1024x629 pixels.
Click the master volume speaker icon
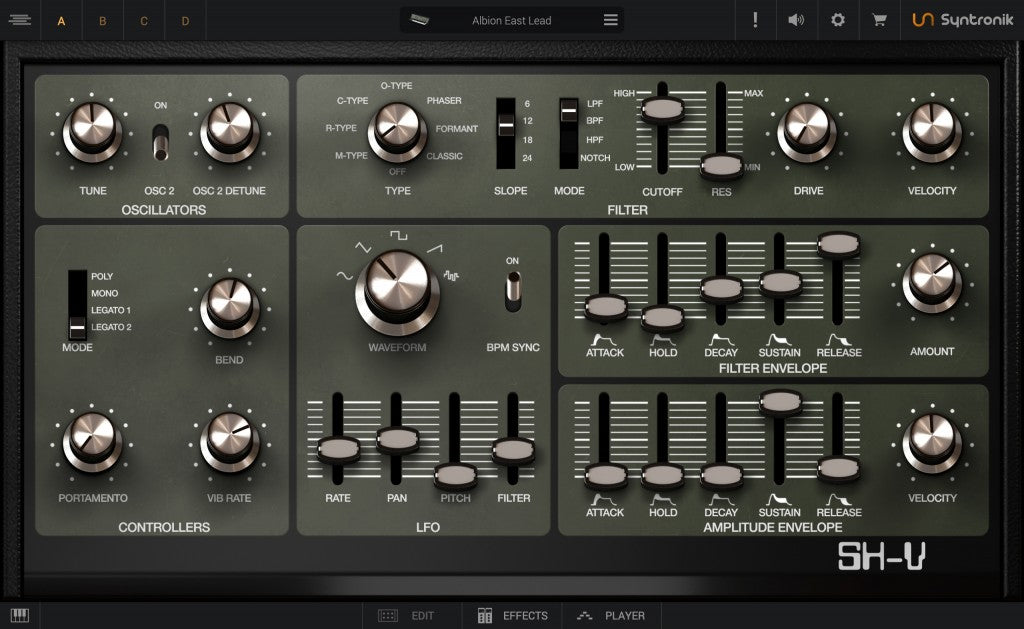(796, 19)
